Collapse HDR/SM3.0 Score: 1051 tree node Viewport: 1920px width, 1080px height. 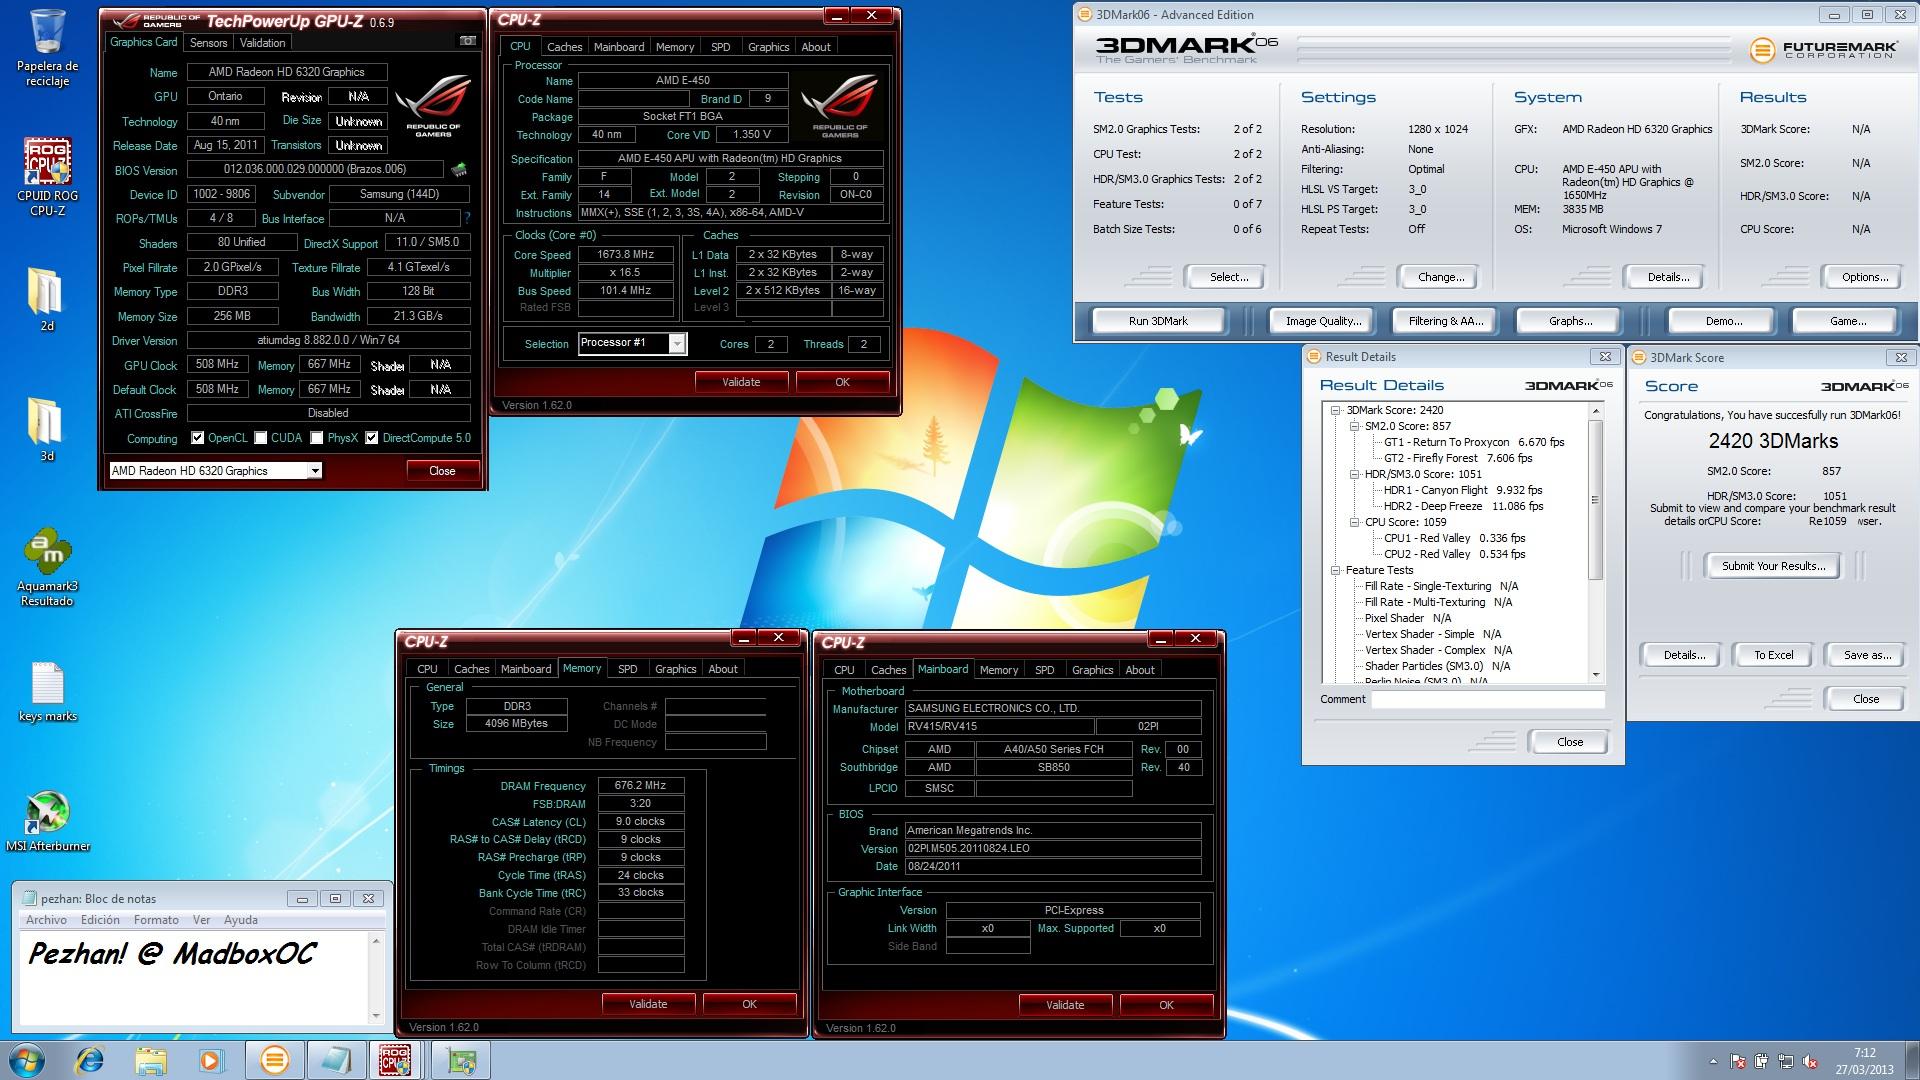point(1355,474)
